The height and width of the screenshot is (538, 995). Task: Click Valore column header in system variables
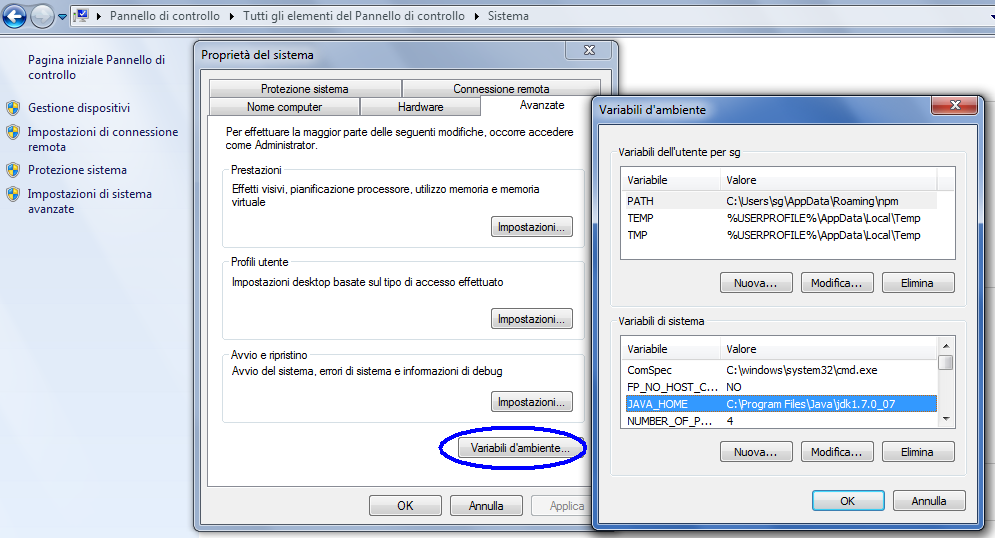pos(829,349)
